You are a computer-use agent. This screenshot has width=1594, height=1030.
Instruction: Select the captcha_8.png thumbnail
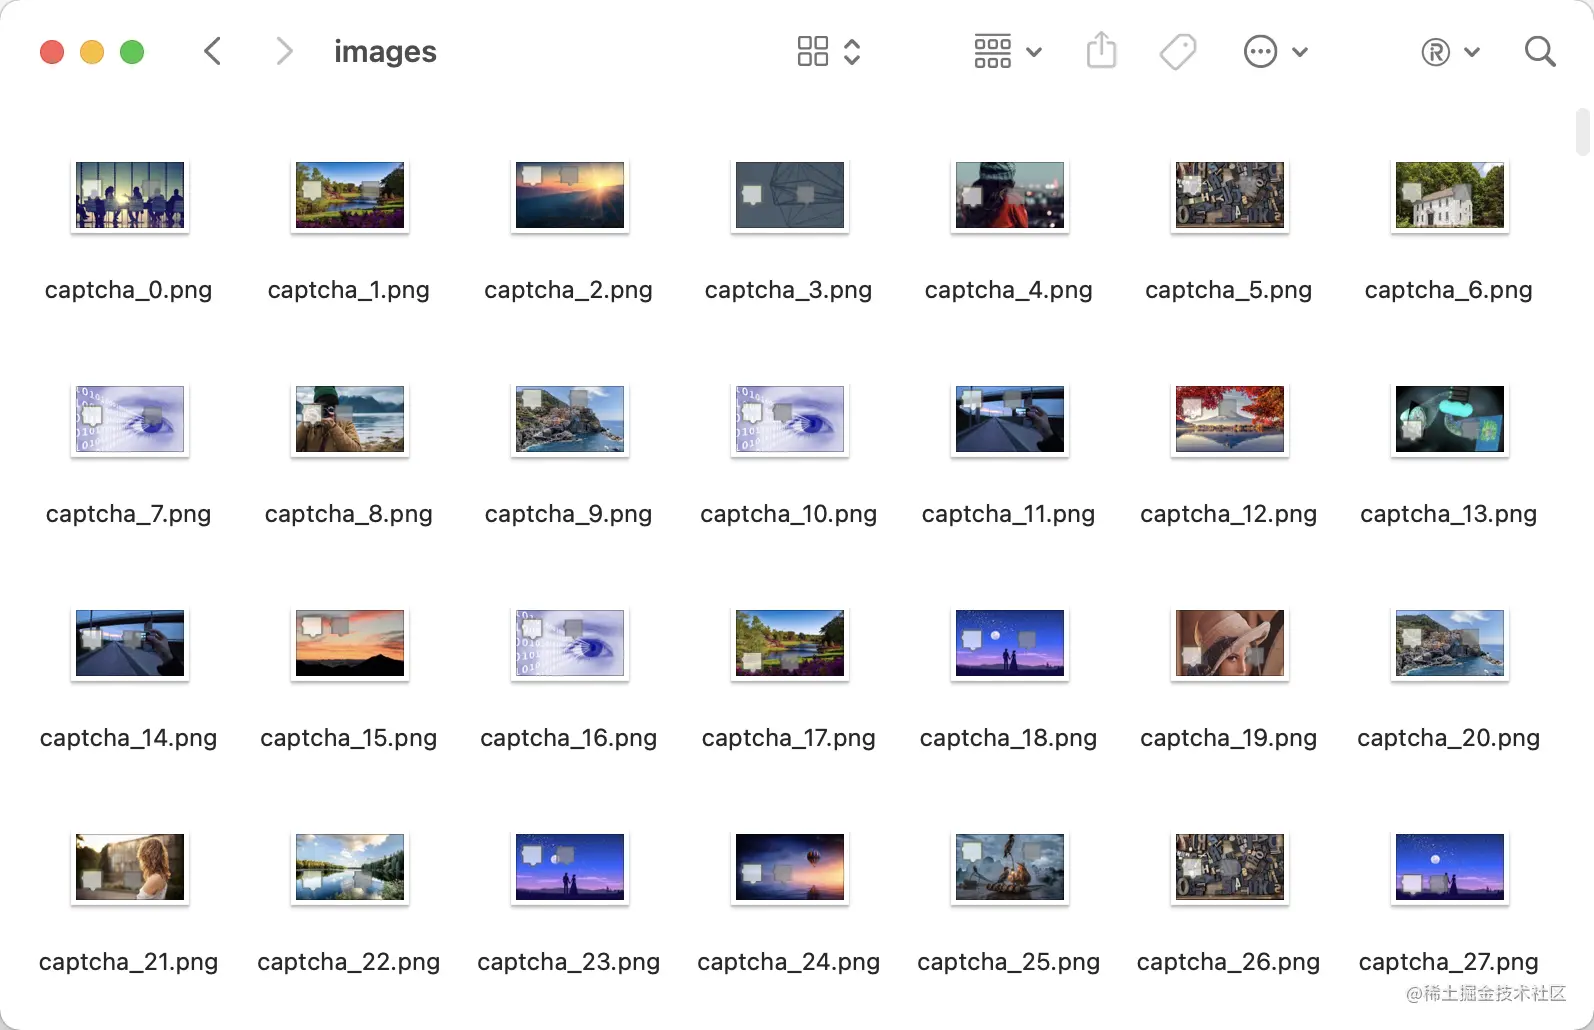350,419
